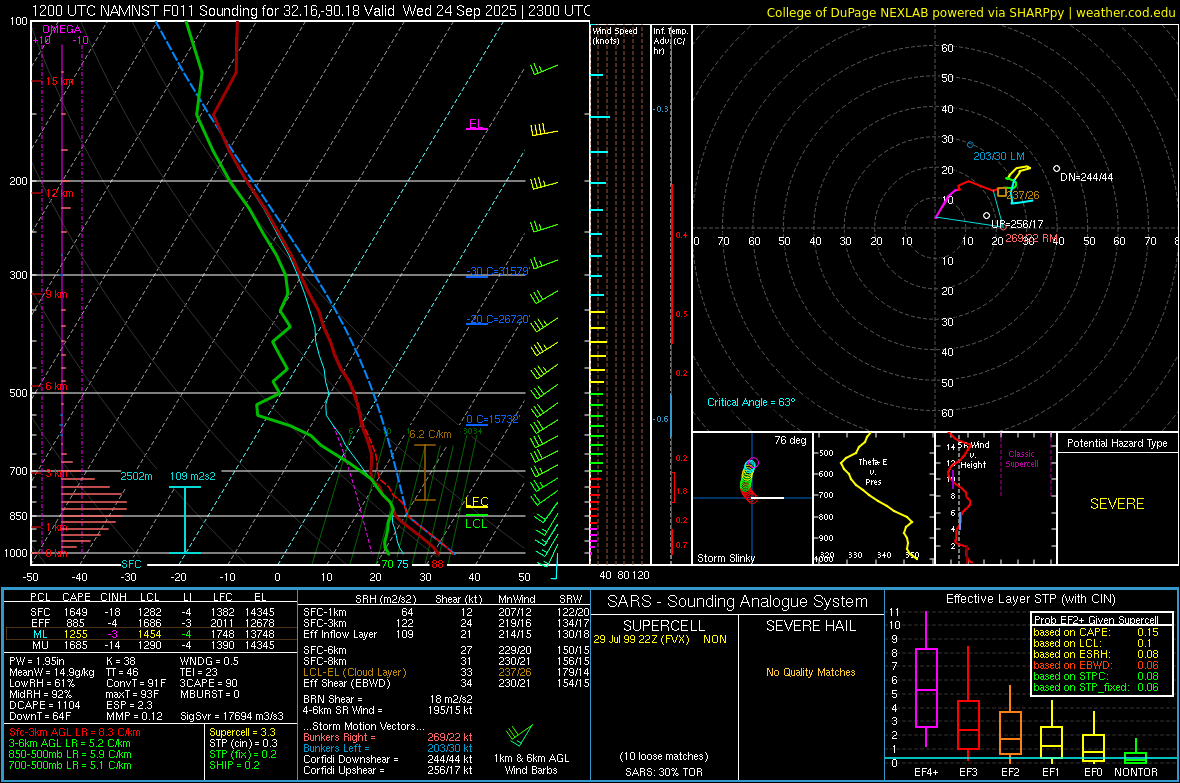Click the '2502m' inflow layer label
Image resolution: width=1180 pixels, height=783 pixels.
[x=136, y=477]
